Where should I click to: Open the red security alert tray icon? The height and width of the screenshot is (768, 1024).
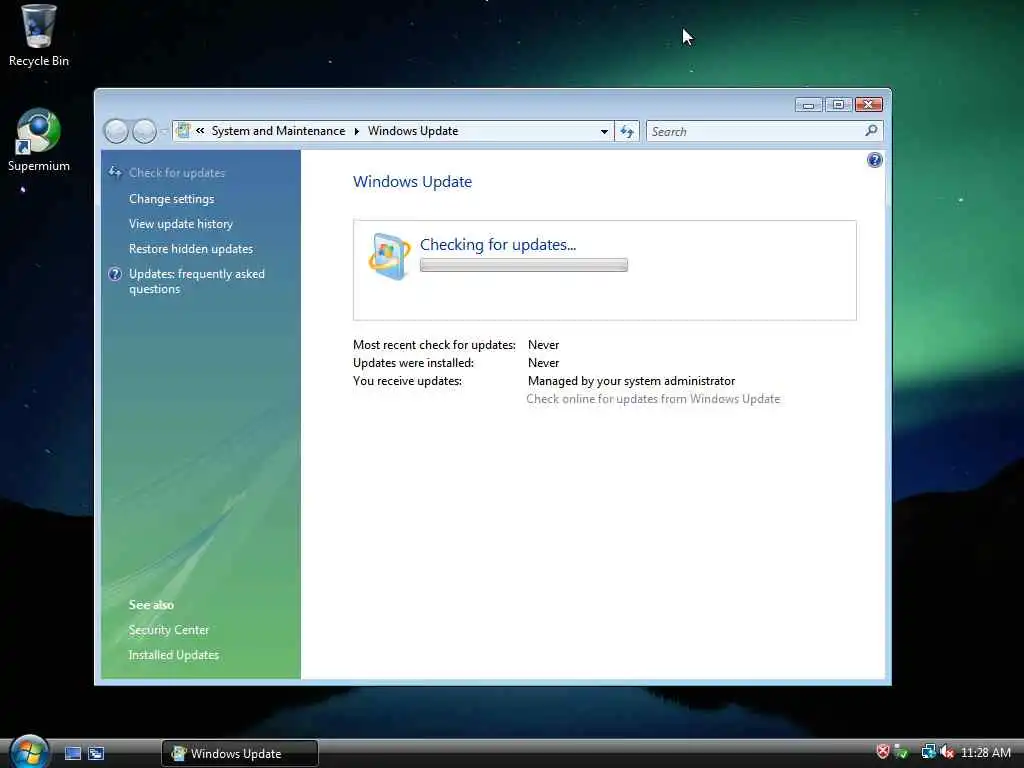[x=883, y=752]
